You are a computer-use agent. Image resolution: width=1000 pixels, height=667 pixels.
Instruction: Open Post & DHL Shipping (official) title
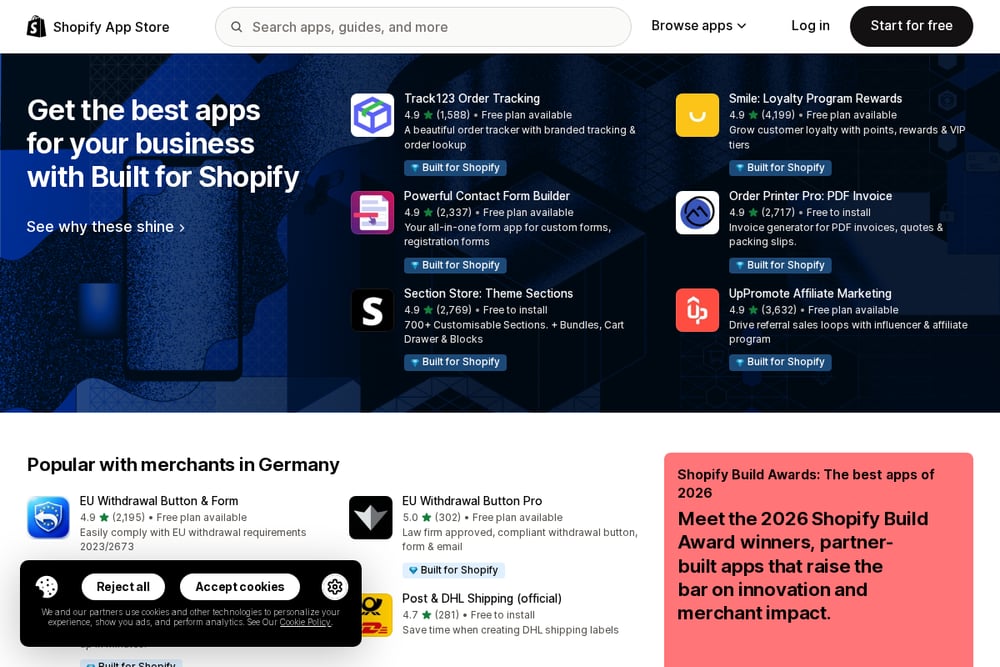tap(482, 599)
